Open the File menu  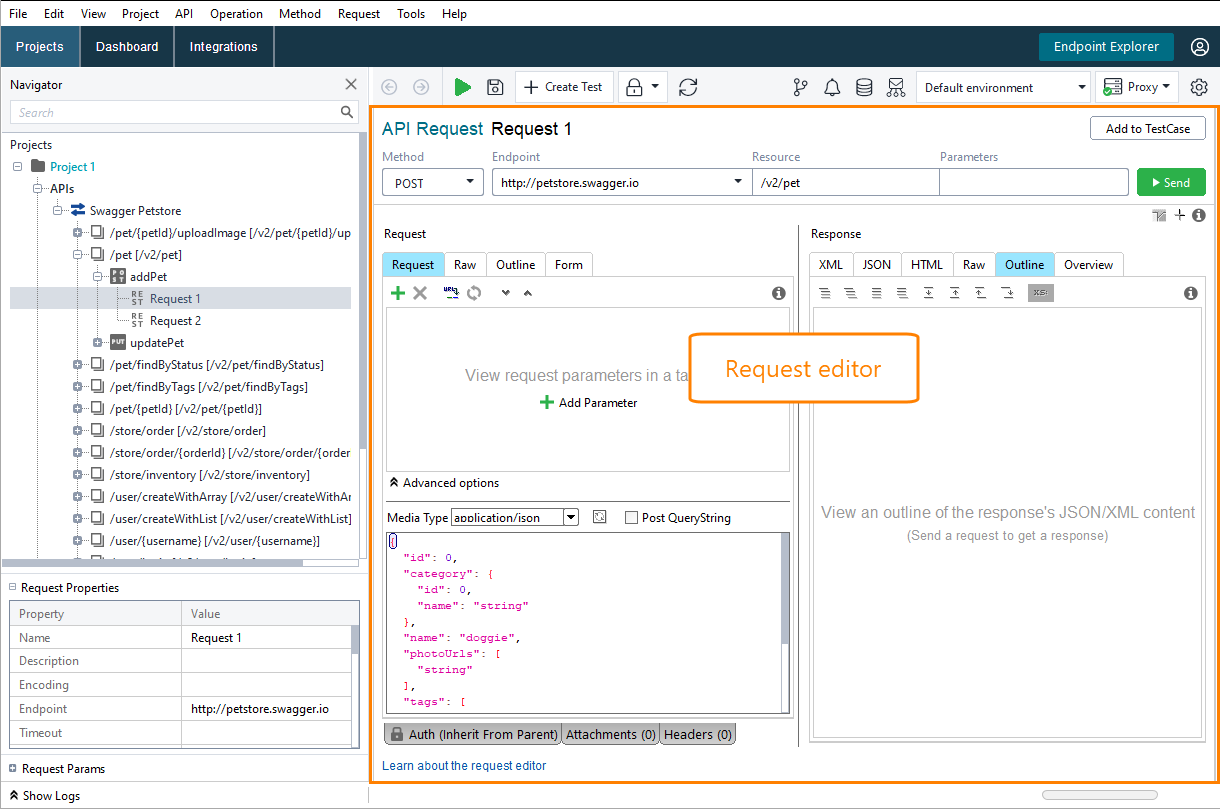18,14
